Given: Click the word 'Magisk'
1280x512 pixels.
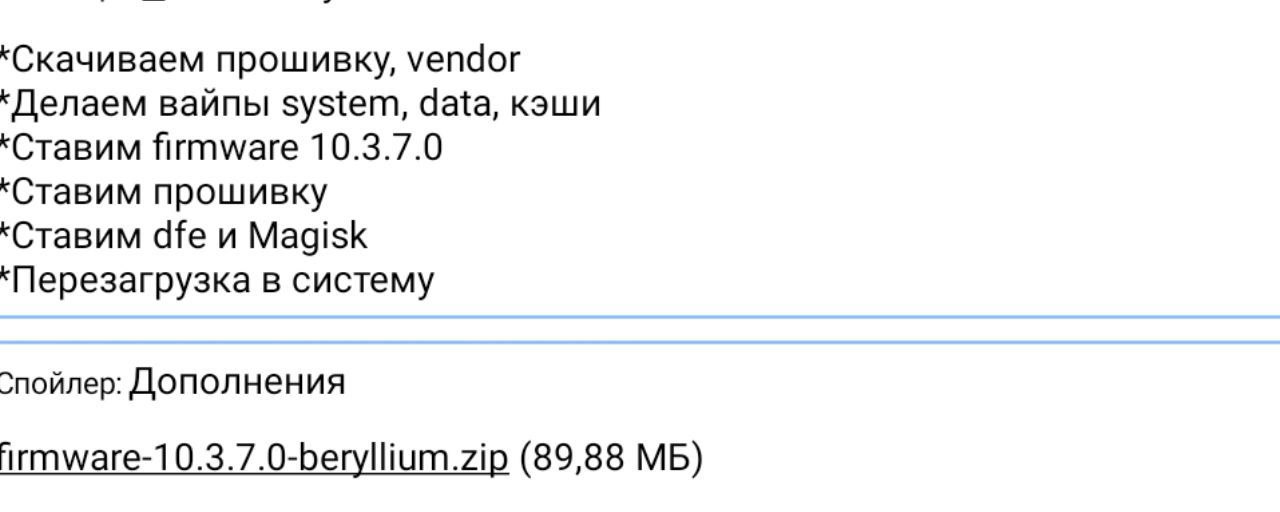Looking at the screenshot, I should click(308, 236).
